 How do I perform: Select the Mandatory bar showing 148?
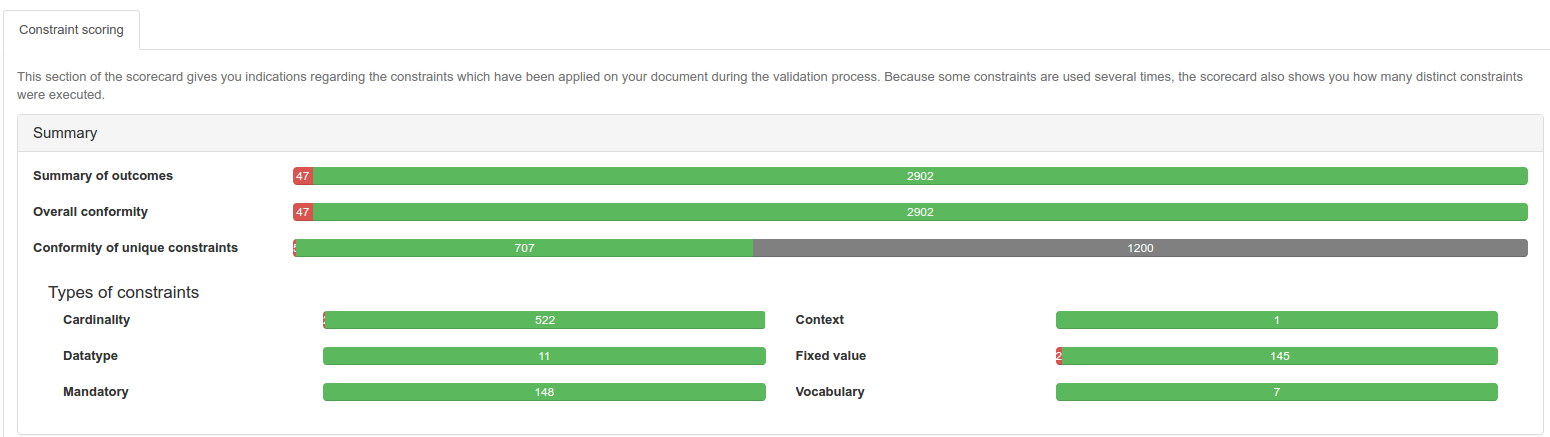(544, 392)
